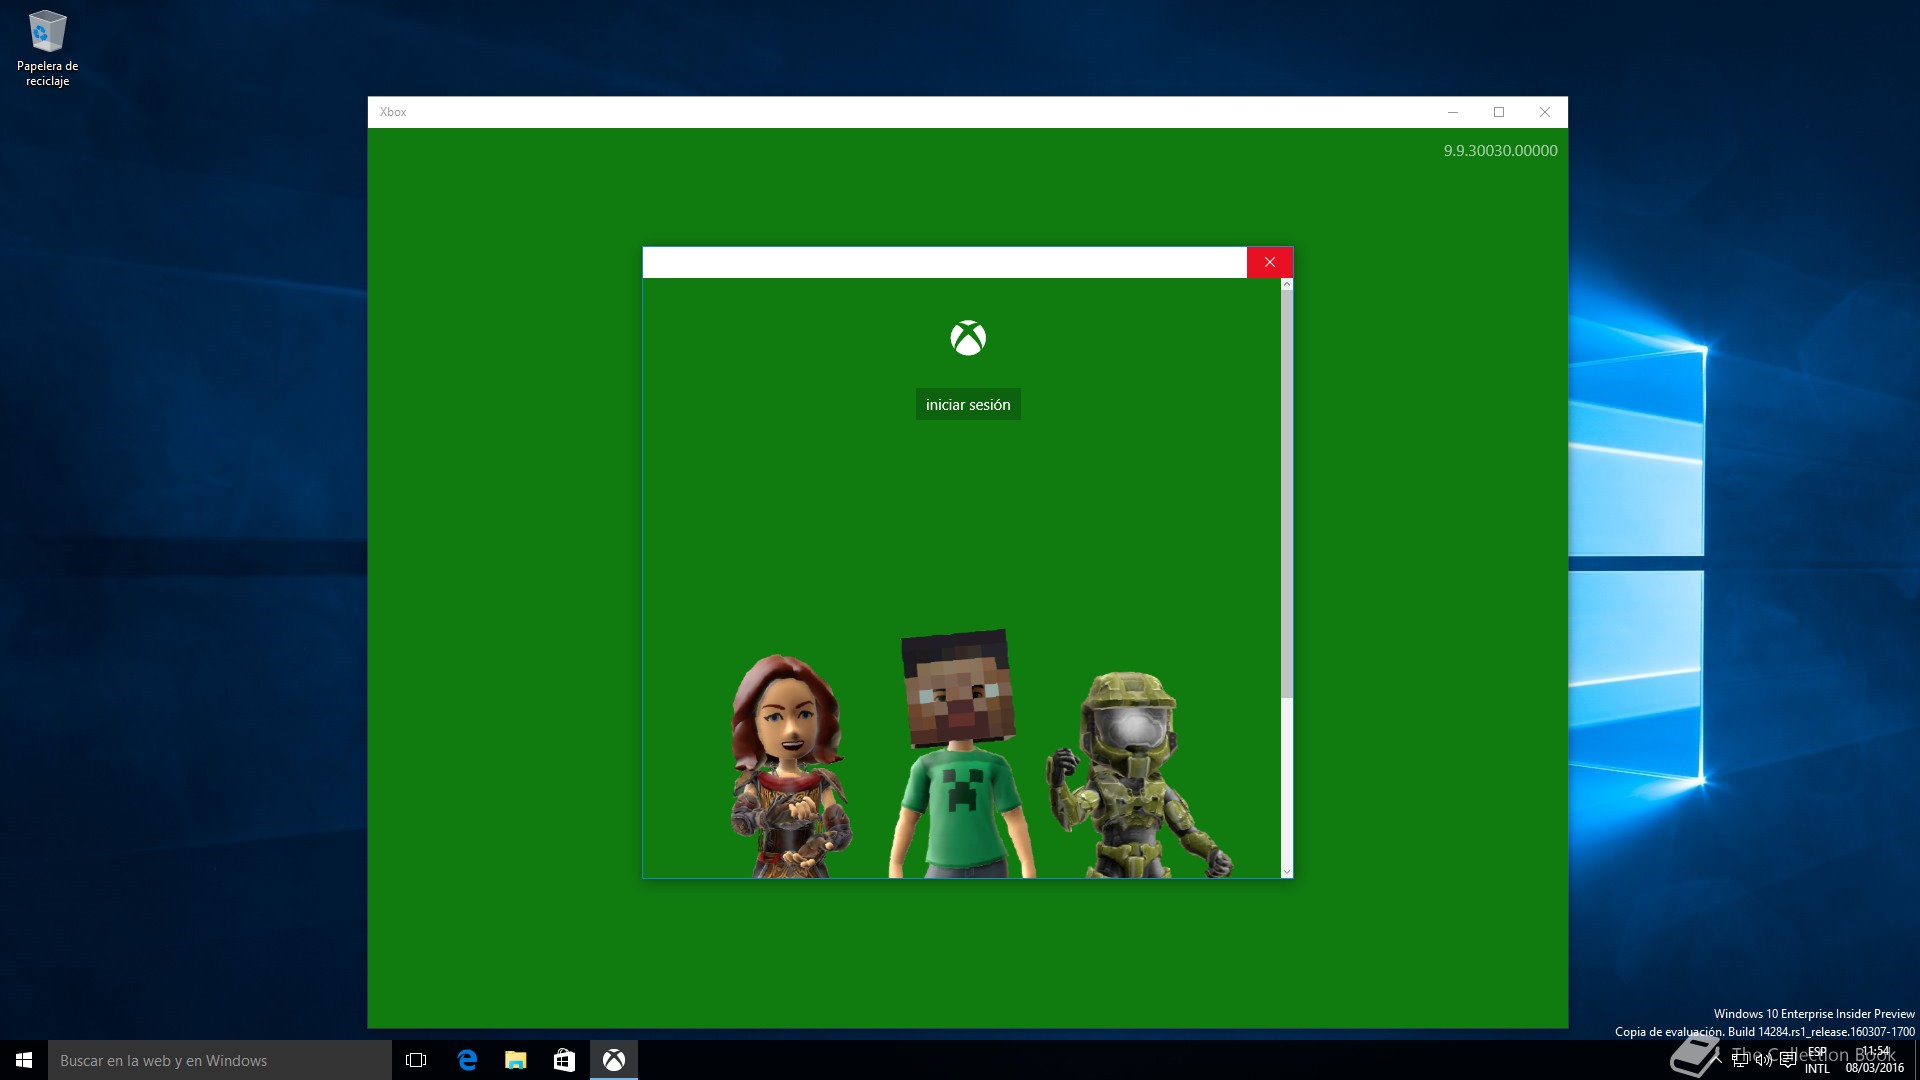Click the version number 9.9.30030.00000
This screenshot has height=1080, width=1920.
1500,150
